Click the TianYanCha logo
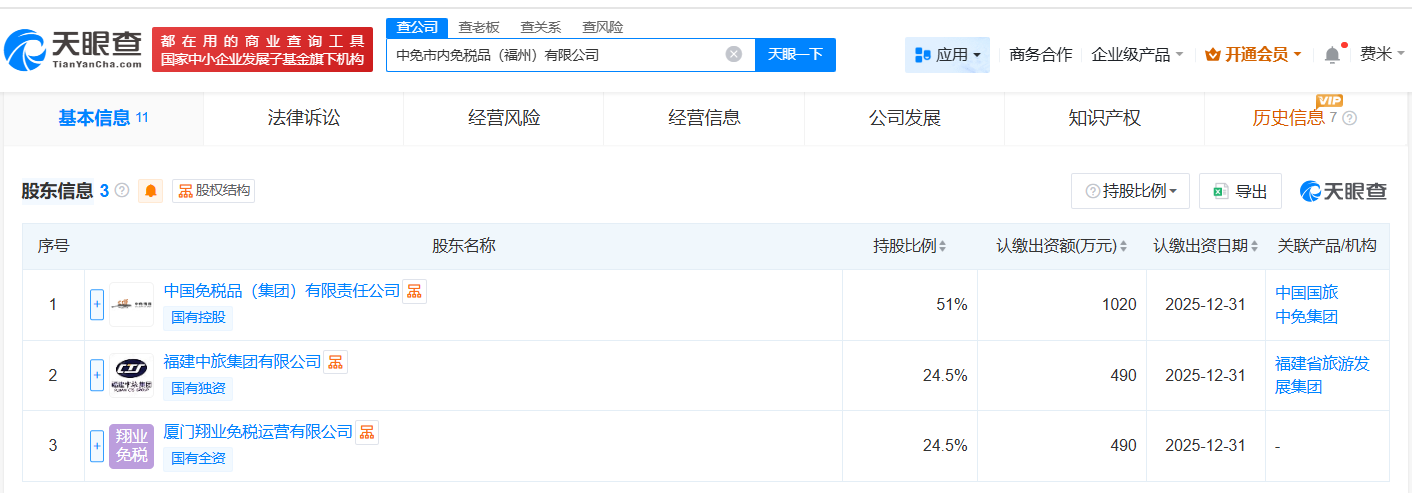This screenshot has height=493, width=1412. pyautogui.click(x=73, y=49)
